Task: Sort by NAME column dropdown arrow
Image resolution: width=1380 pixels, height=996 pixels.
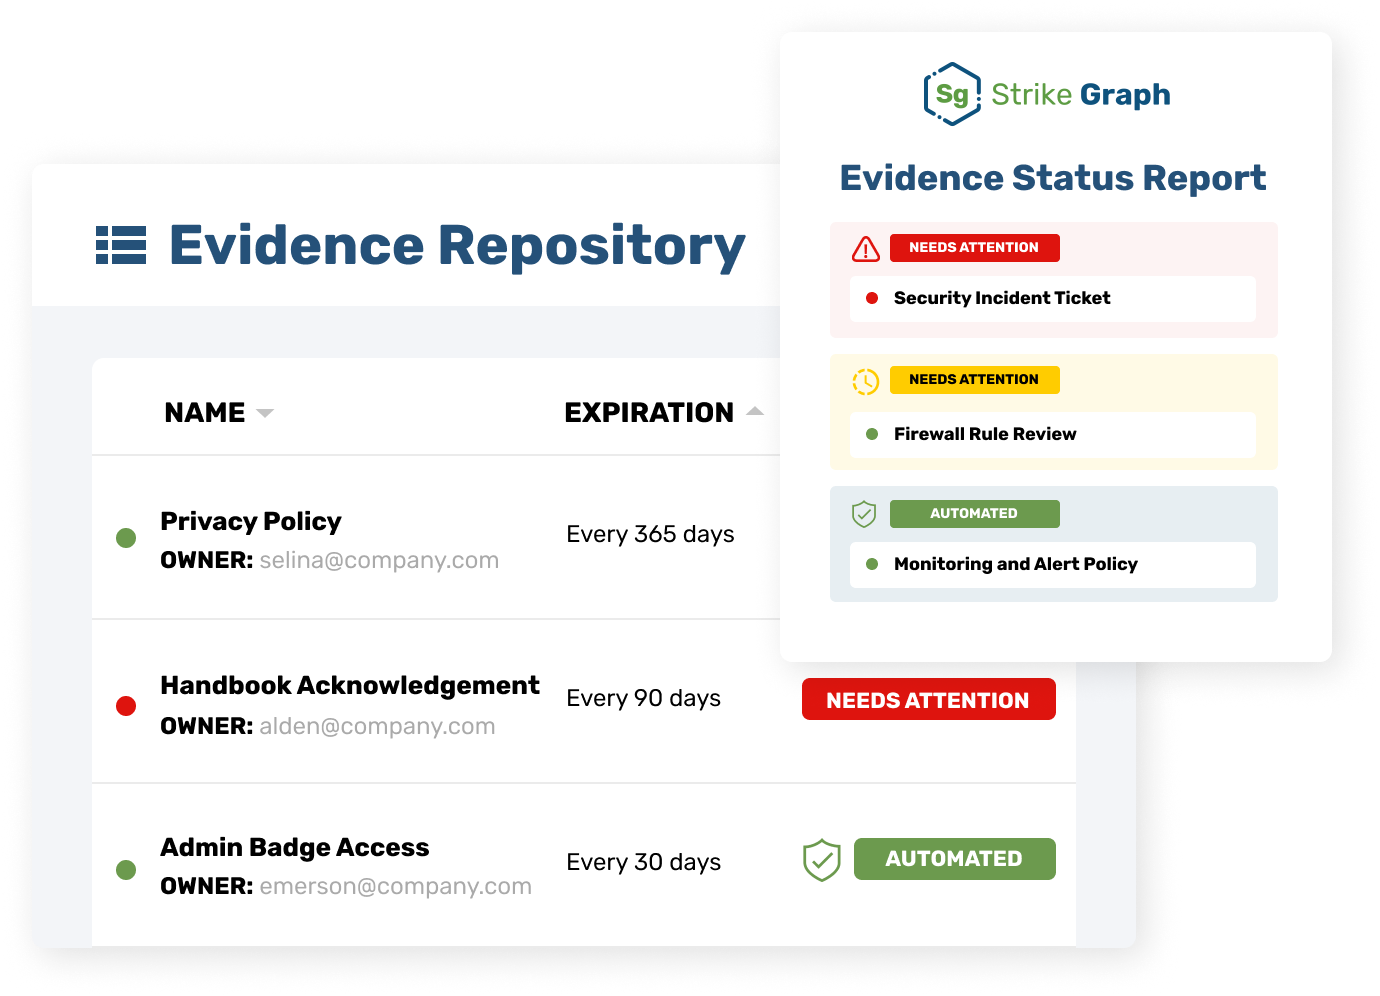Action: tap(265, 413)
